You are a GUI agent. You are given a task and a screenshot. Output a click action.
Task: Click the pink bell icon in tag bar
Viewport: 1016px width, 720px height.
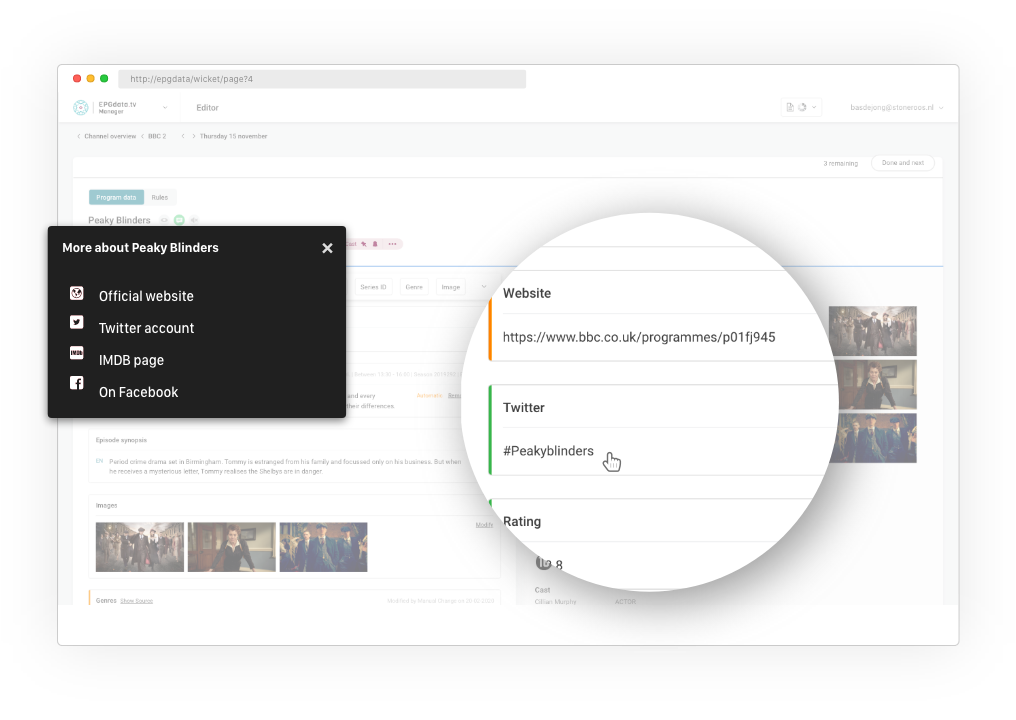click(375, 244)
